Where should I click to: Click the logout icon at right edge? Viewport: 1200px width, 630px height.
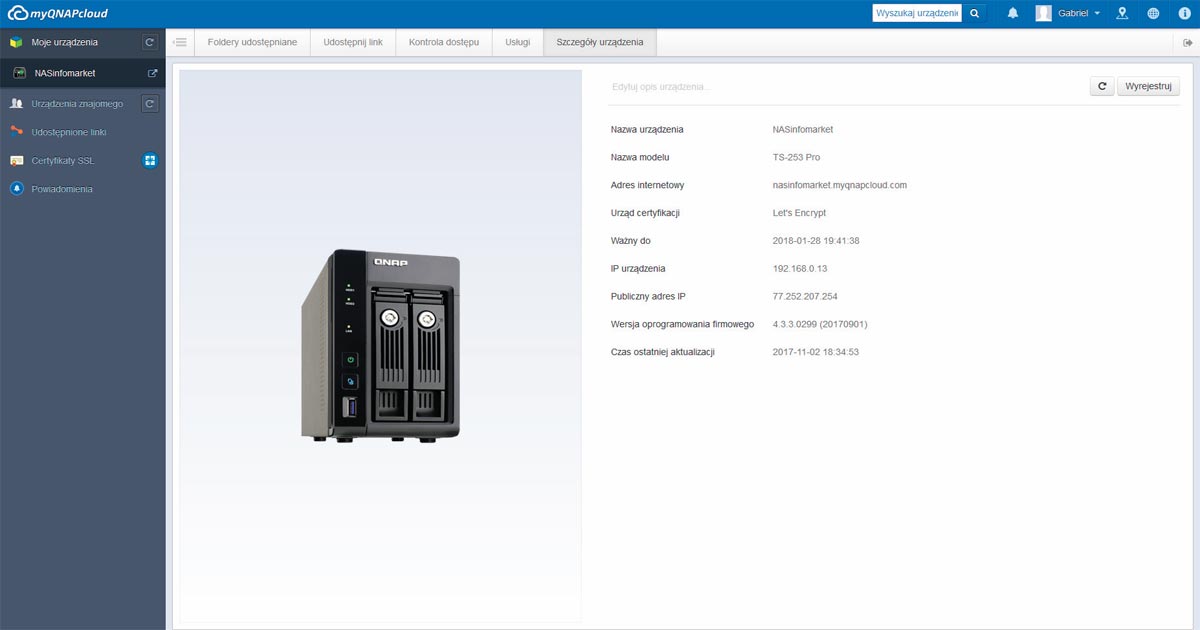(x=1187, y=42)
